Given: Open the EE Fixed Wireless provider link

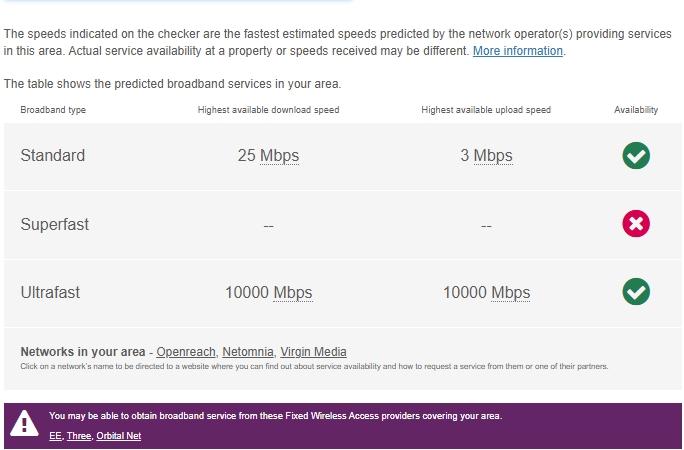Looking at the screenshot, I should coord(55,436).
